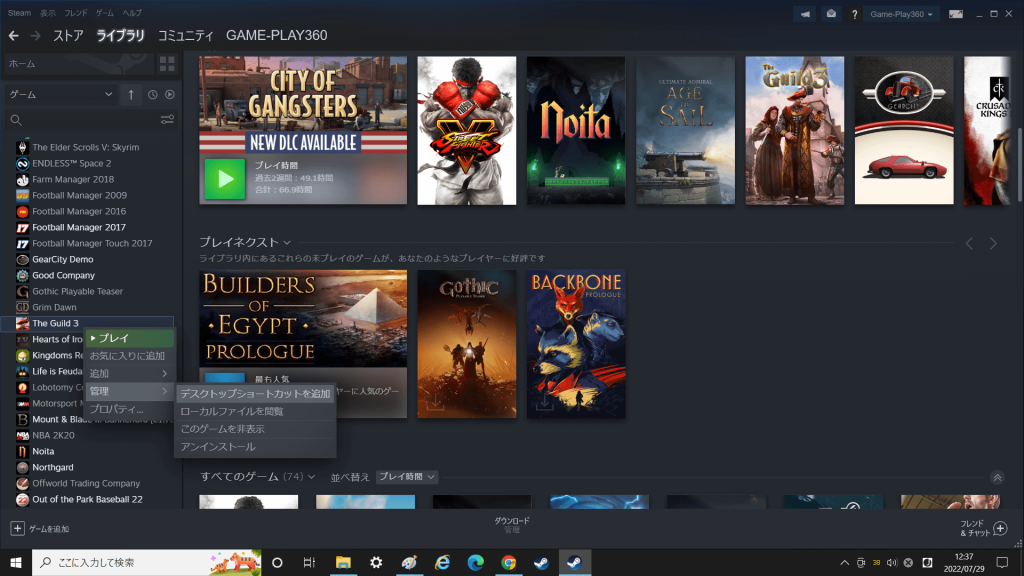Open the Noita game cover

coord(576,130)
